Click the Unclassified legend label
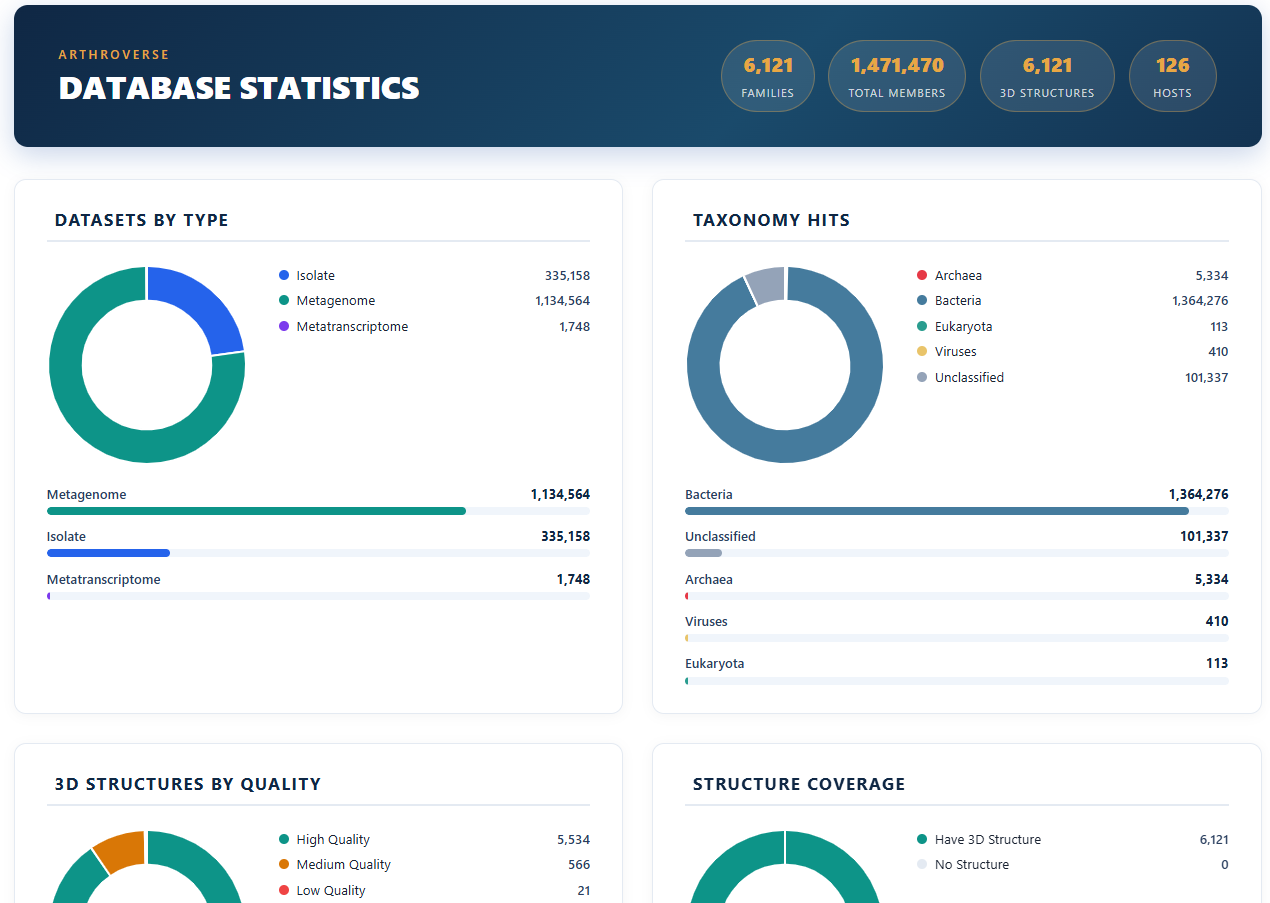 (x=969, y=377)
